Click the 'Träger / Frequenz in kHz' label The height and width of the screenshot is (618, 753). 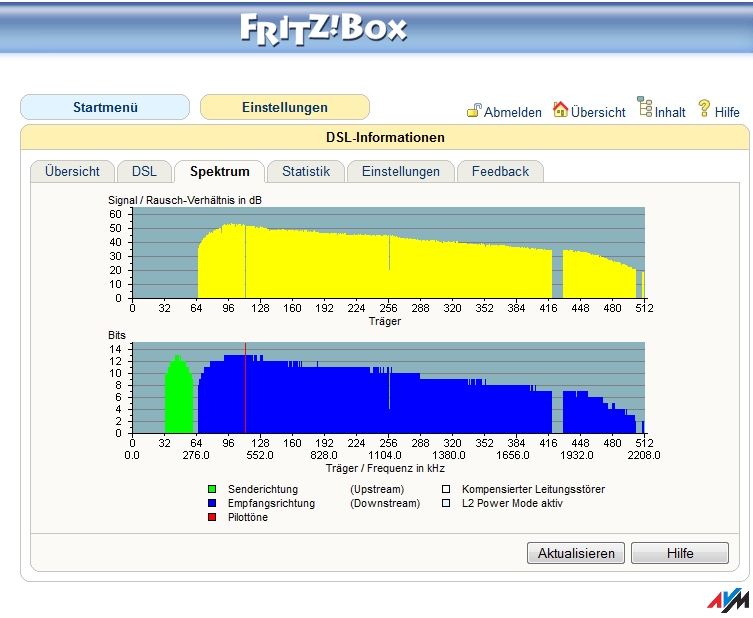point(385,468)
